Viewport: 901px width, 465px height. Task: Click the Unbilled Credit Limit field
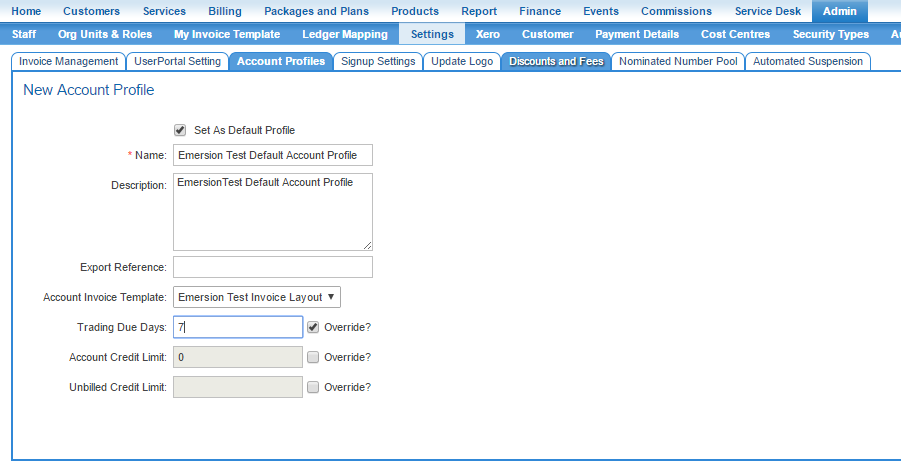tap(238, 387)
